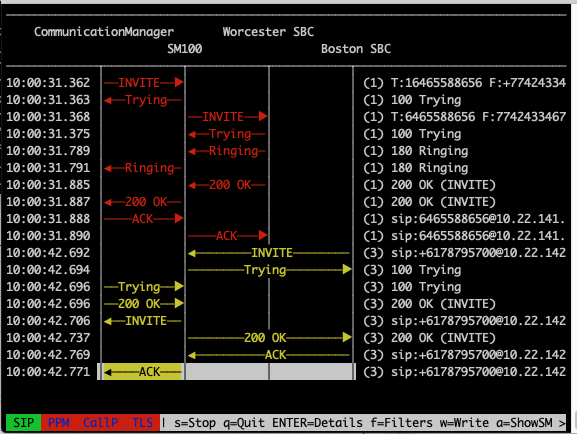Select the yellow Trying arrow at 10:00:42.696
This screenshot has height=434, width=577.
[143, 287]
